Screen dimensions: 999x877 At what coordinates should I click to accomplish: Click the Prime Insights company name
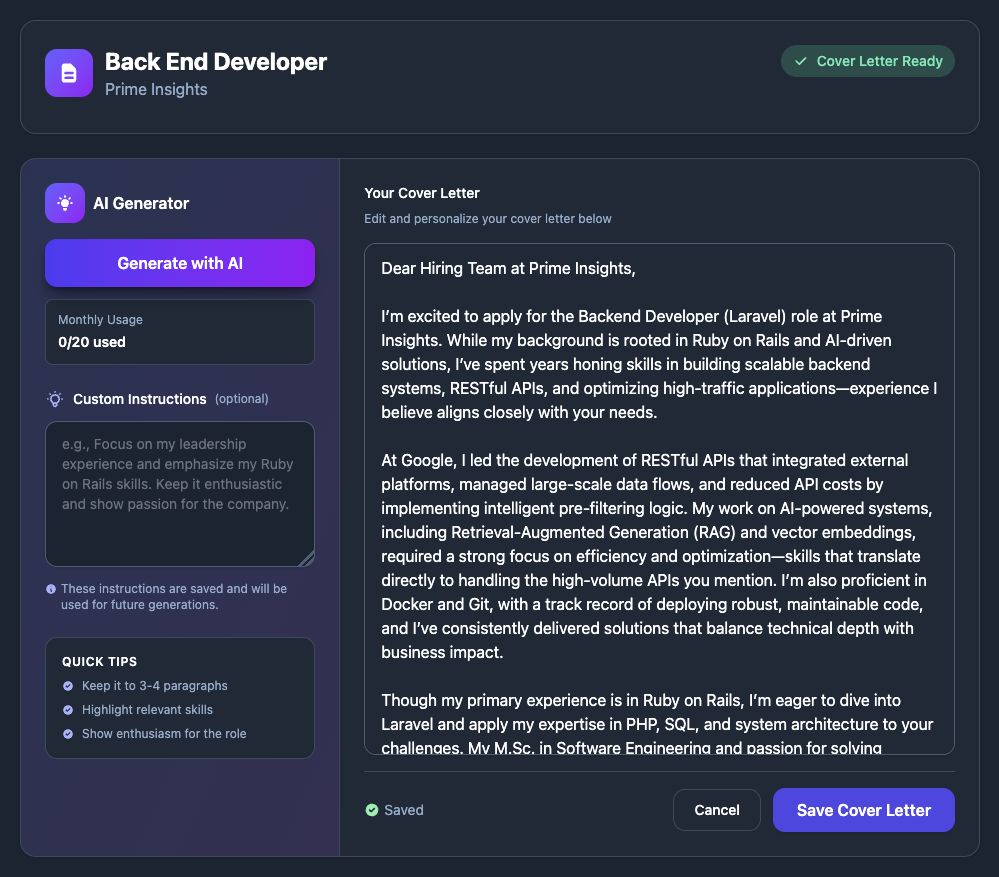pos(156,89)
